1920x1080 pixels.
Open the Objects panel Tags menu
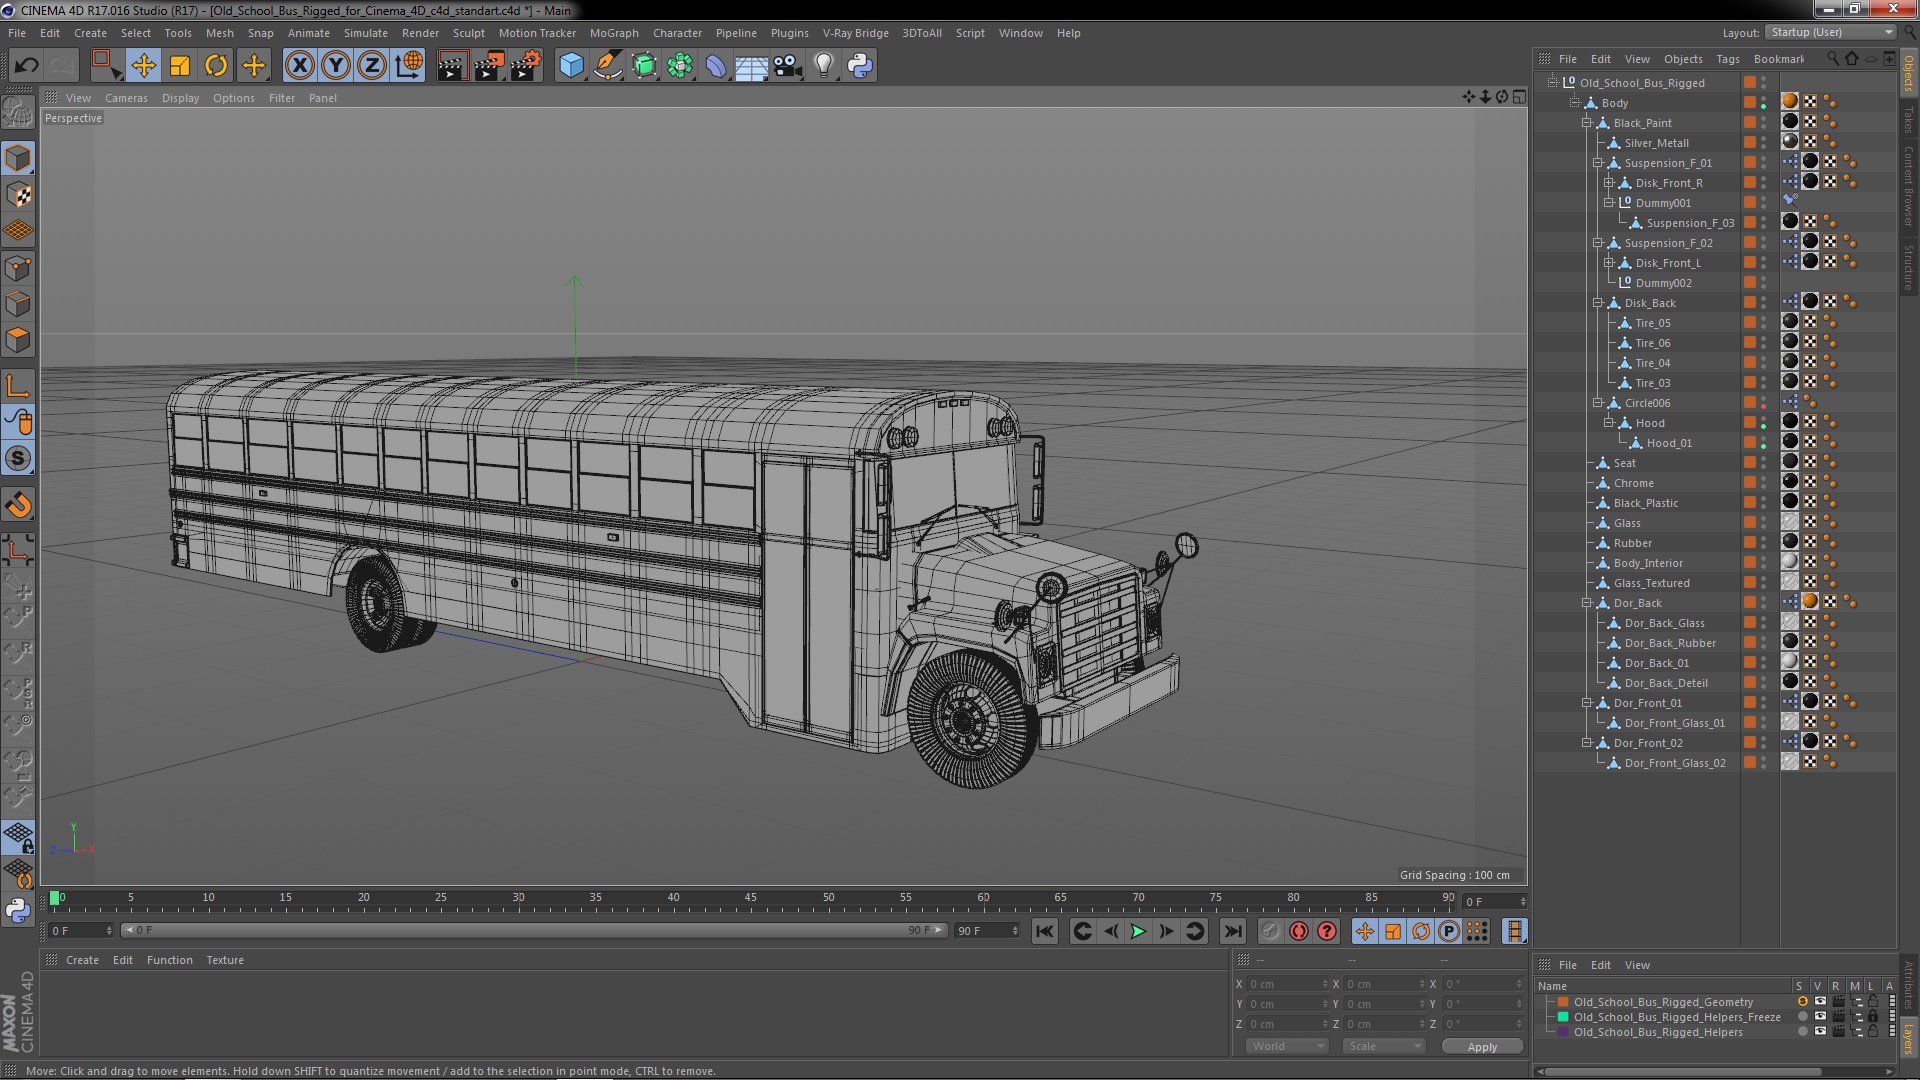(x=1727, y=59)
